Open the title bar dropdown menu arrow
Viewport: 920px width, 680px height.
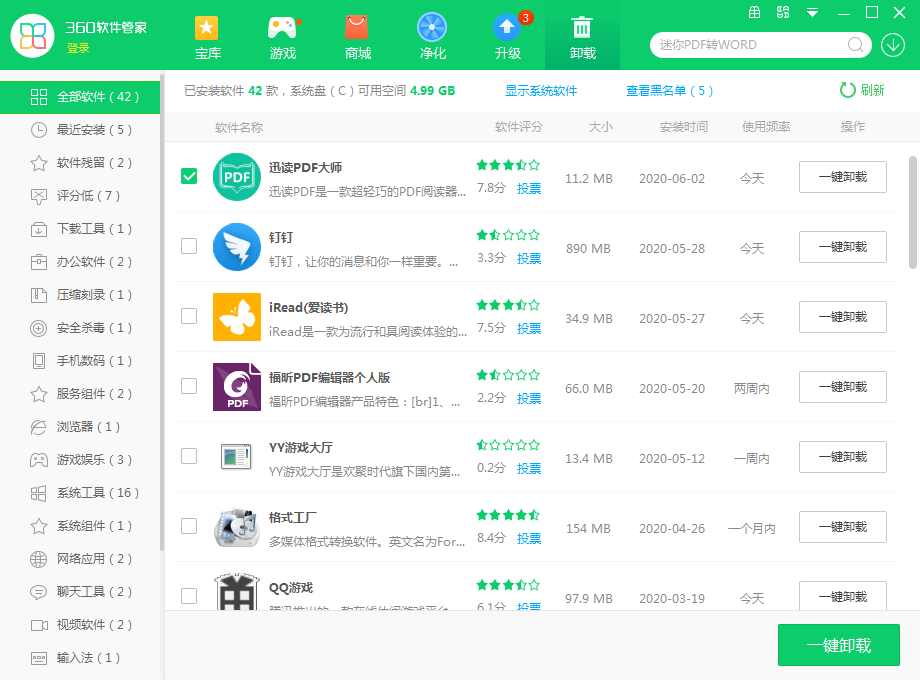tap(813, 13)
